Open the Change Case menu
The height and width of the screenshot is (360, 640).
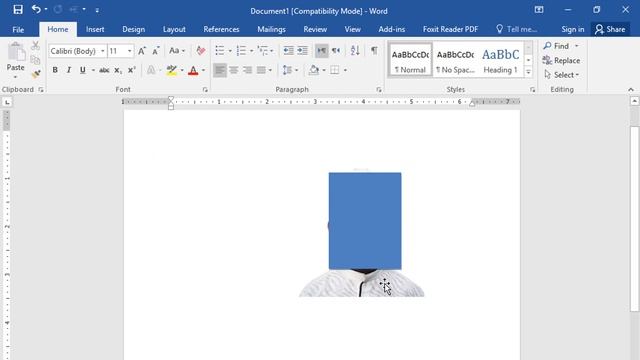click(177, 51)
